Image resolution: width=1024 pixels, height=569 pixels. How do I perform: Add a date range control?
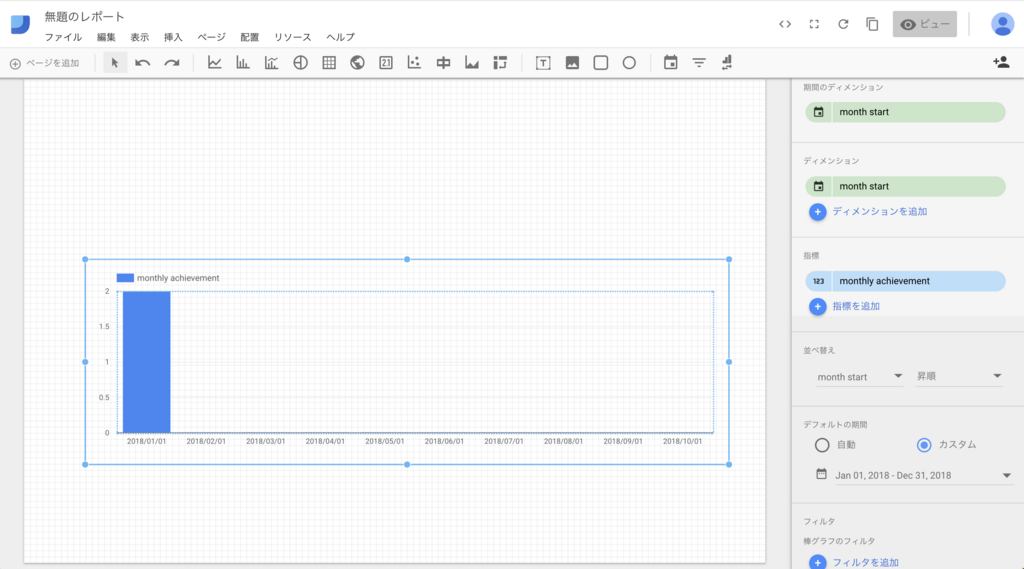click(671, 63)
